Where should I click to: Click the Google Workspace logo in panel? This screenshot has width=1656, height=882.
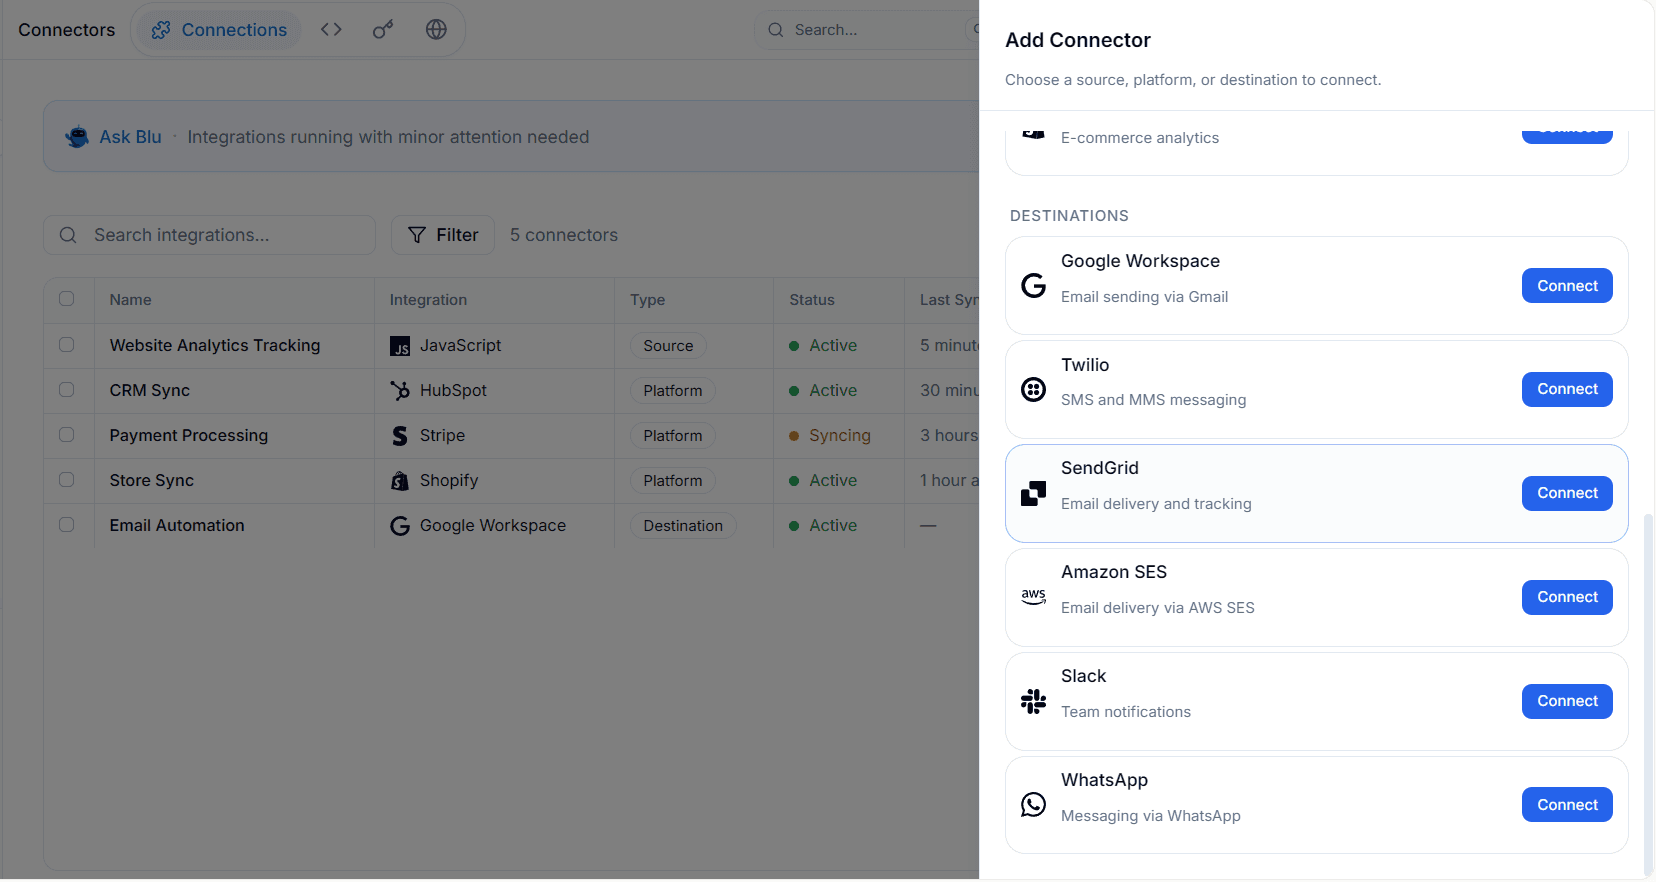[x=1033, y=286]
